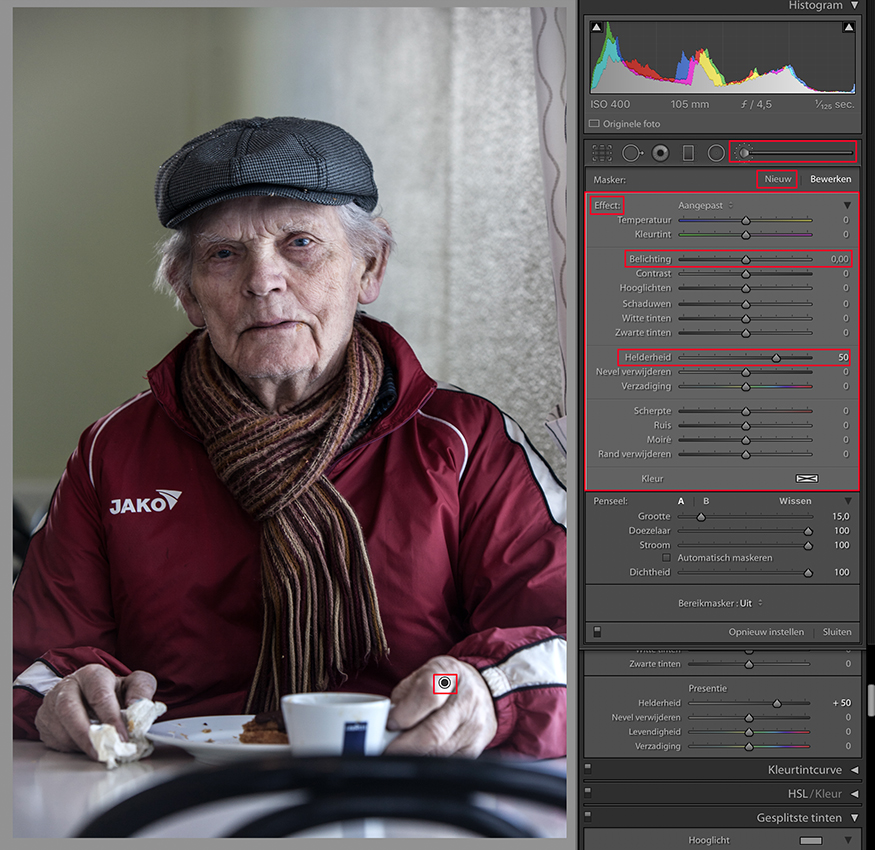Open the Effect preset dropdown Aangepast
The image size is (875, 850).
[x=705, y=205]
